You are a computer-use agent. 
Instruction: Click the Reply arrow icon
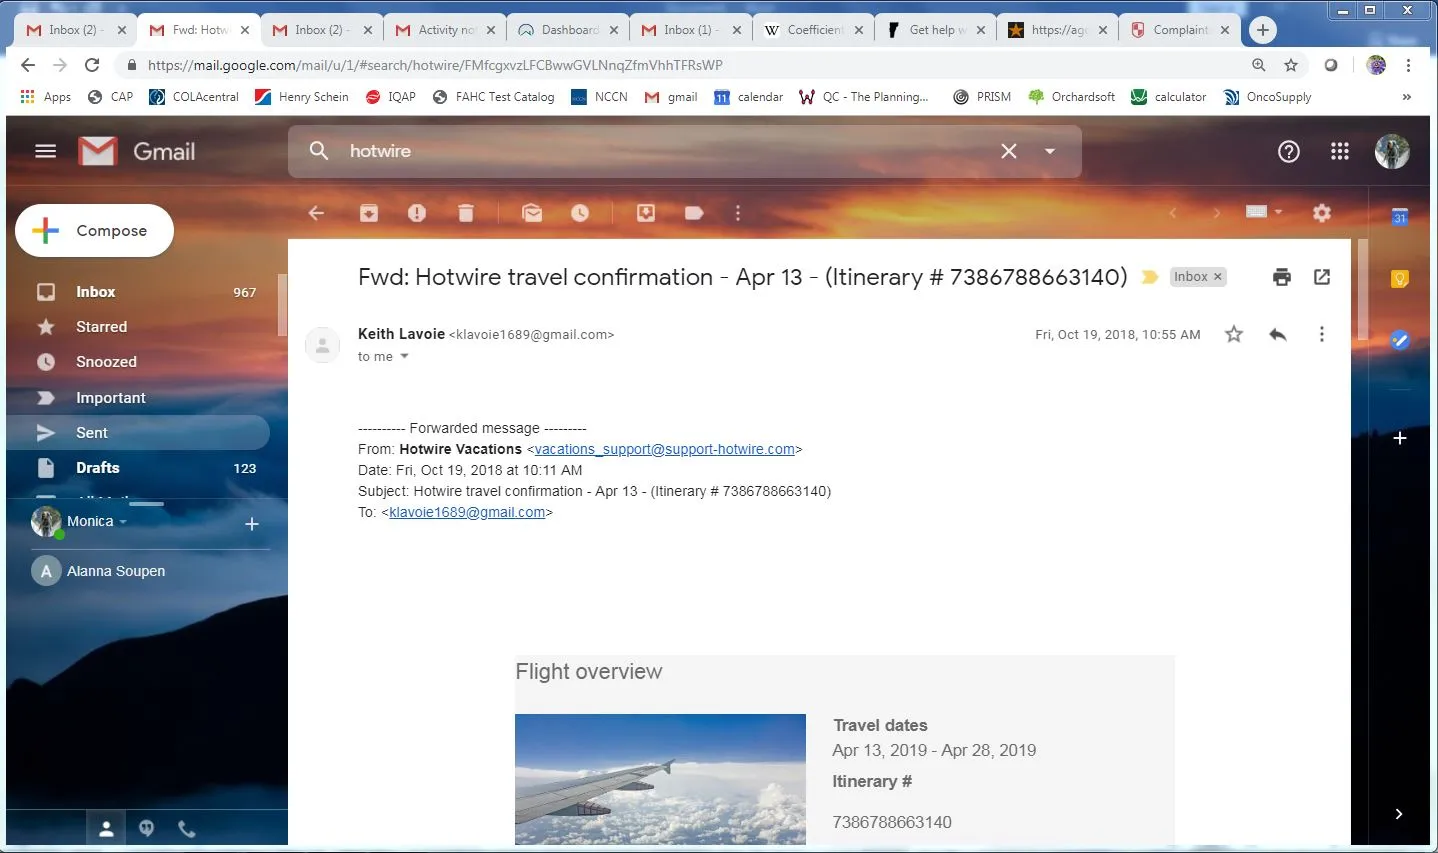point(1277,335)
